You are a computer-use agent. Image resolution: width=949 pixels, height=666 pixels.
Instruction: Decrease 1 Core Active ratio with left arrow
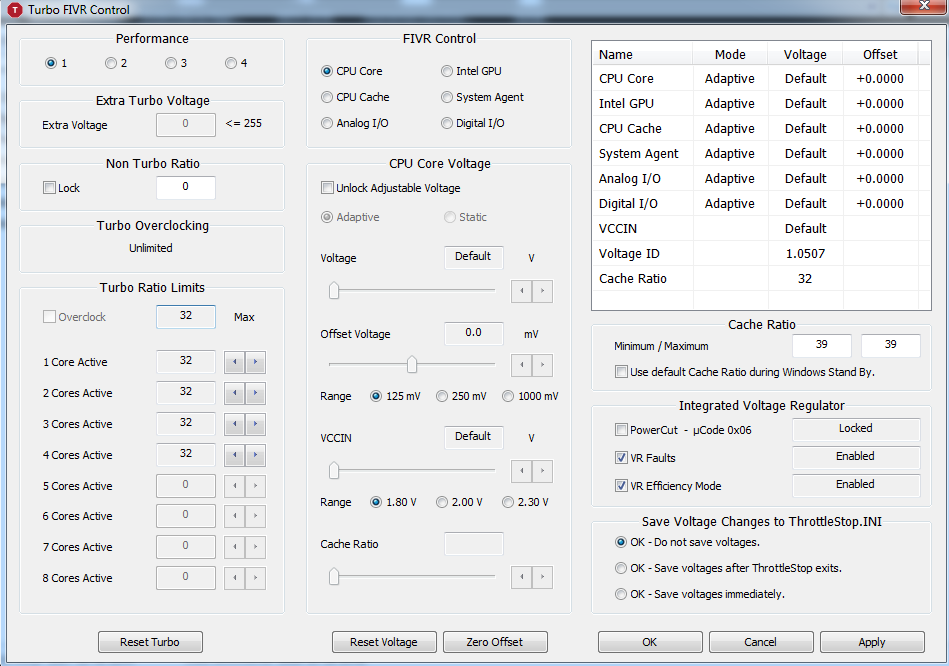tap(235, 362)
